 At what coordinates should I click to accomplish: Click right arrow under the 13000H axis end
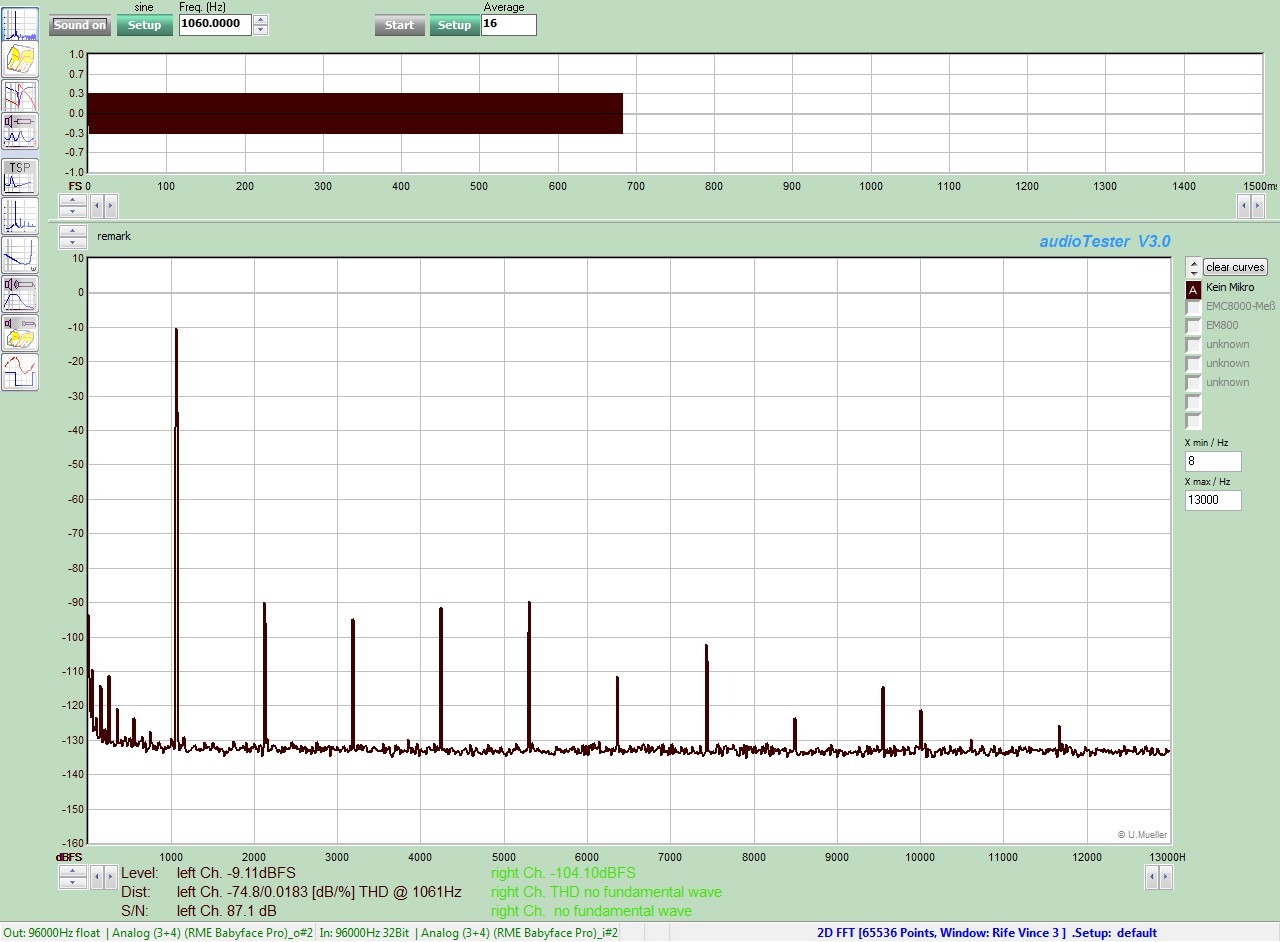coord(1166,877)
